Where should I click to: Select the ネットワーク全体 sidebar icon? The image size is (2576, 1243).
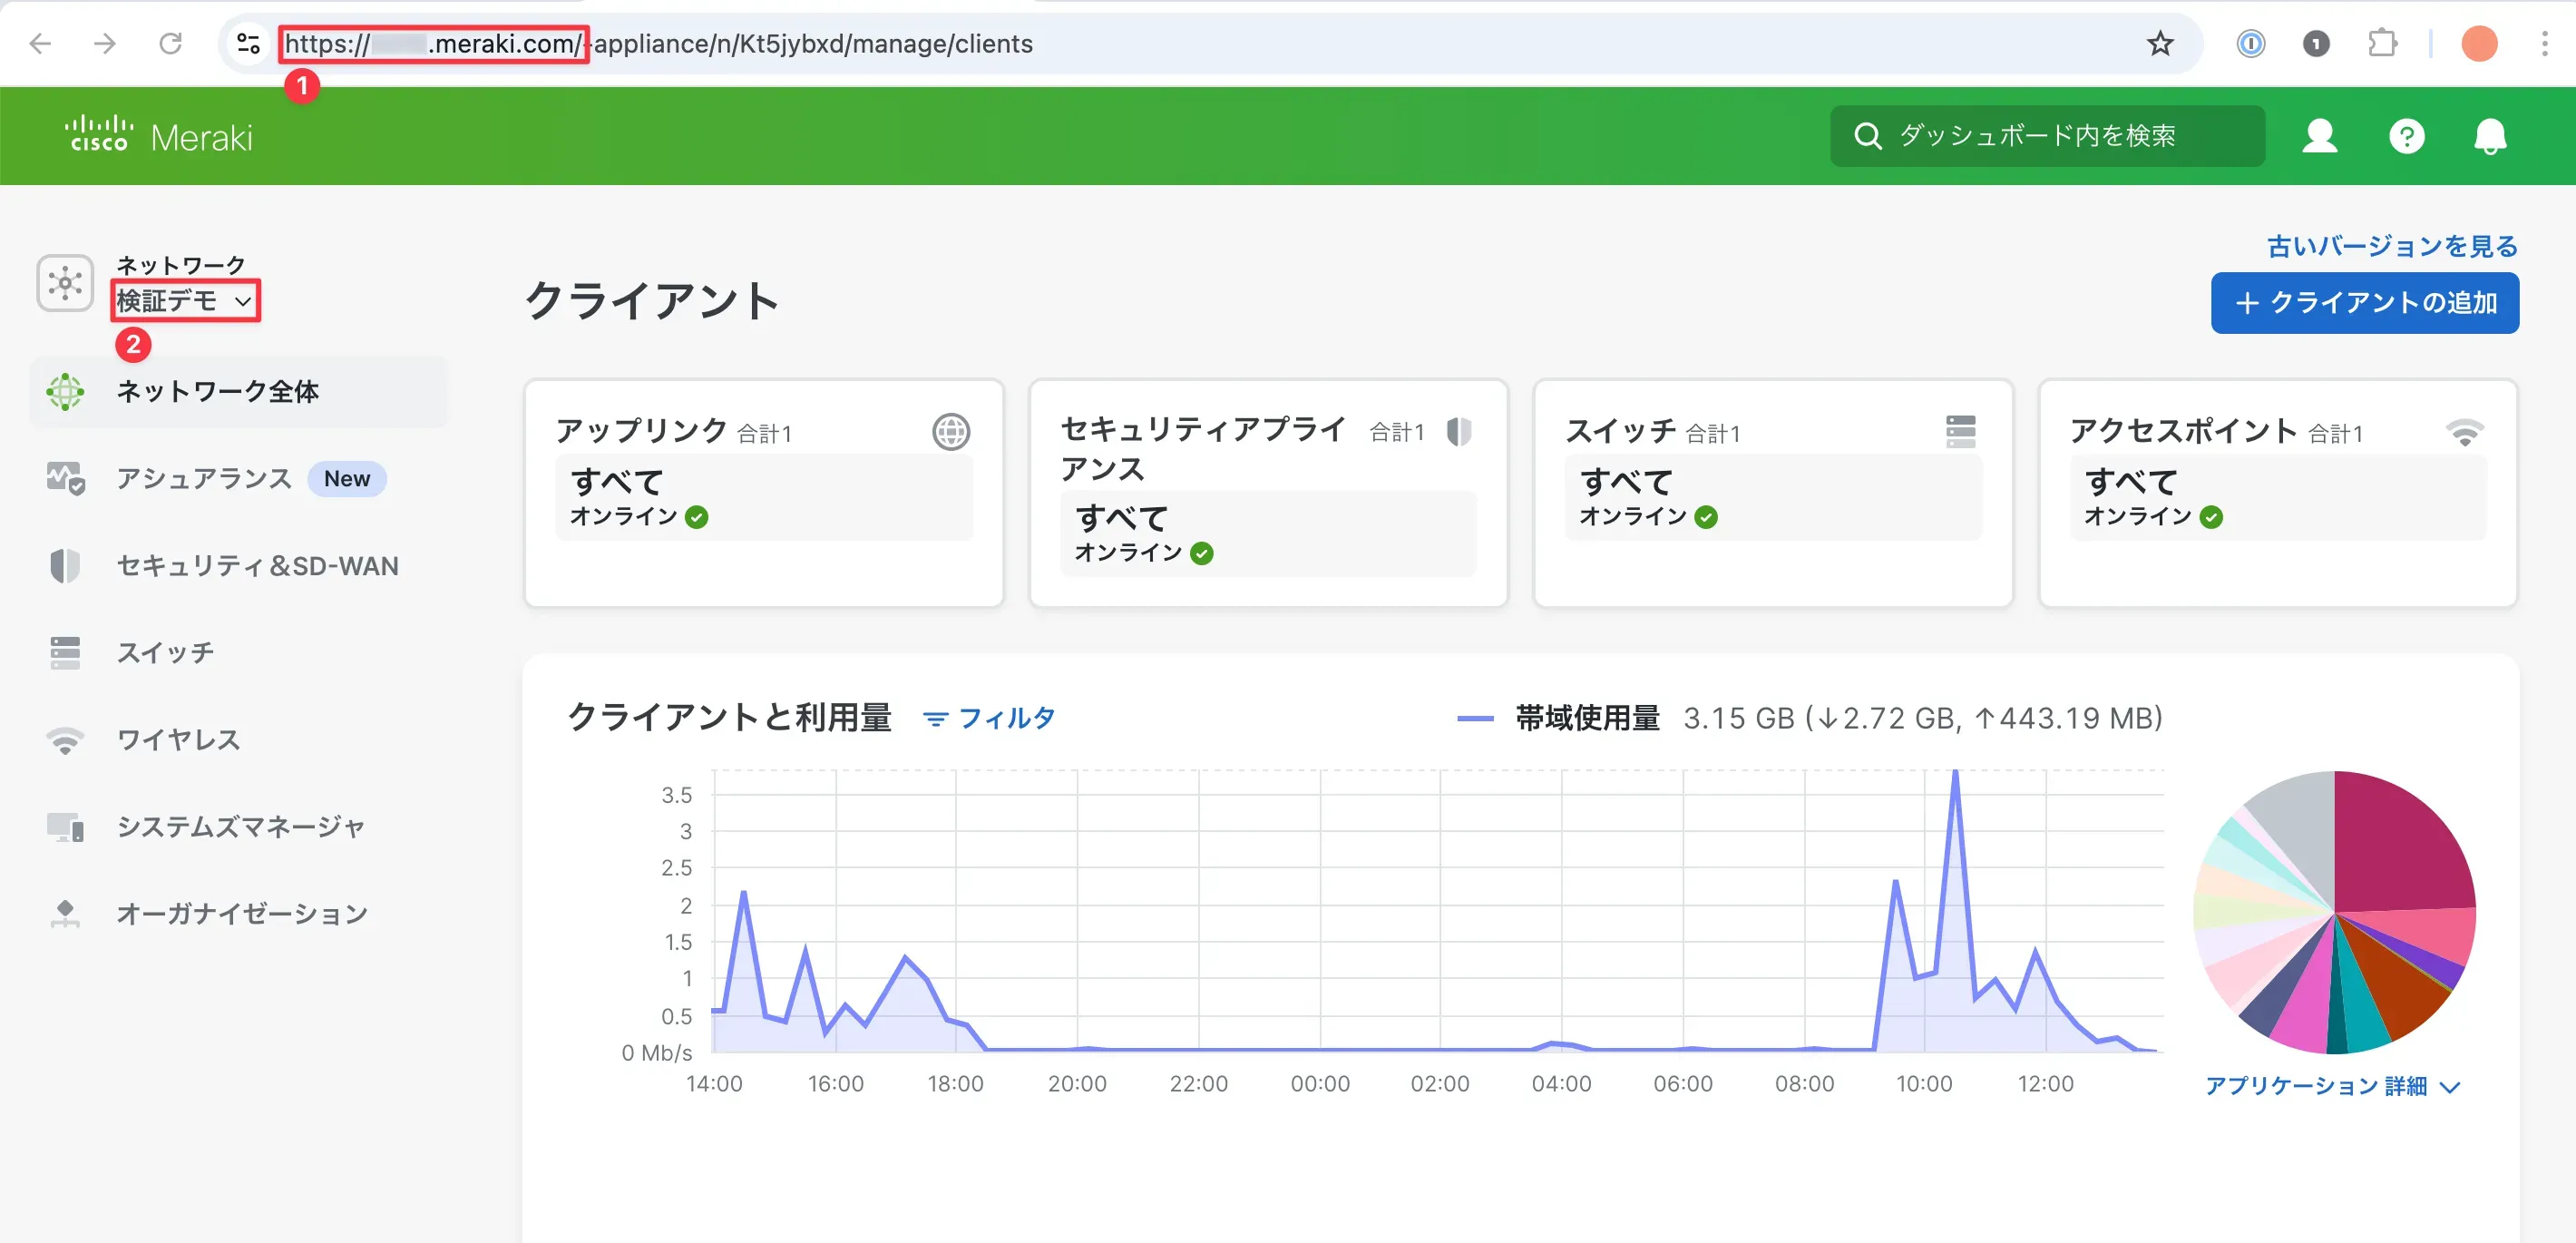click(67, 392)
